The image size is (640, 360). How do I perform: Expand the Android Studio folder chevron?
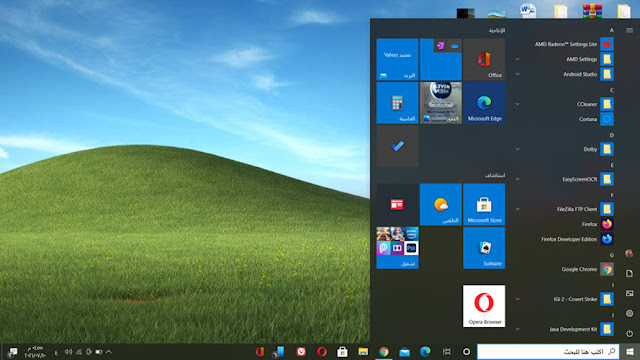point(518,74)
